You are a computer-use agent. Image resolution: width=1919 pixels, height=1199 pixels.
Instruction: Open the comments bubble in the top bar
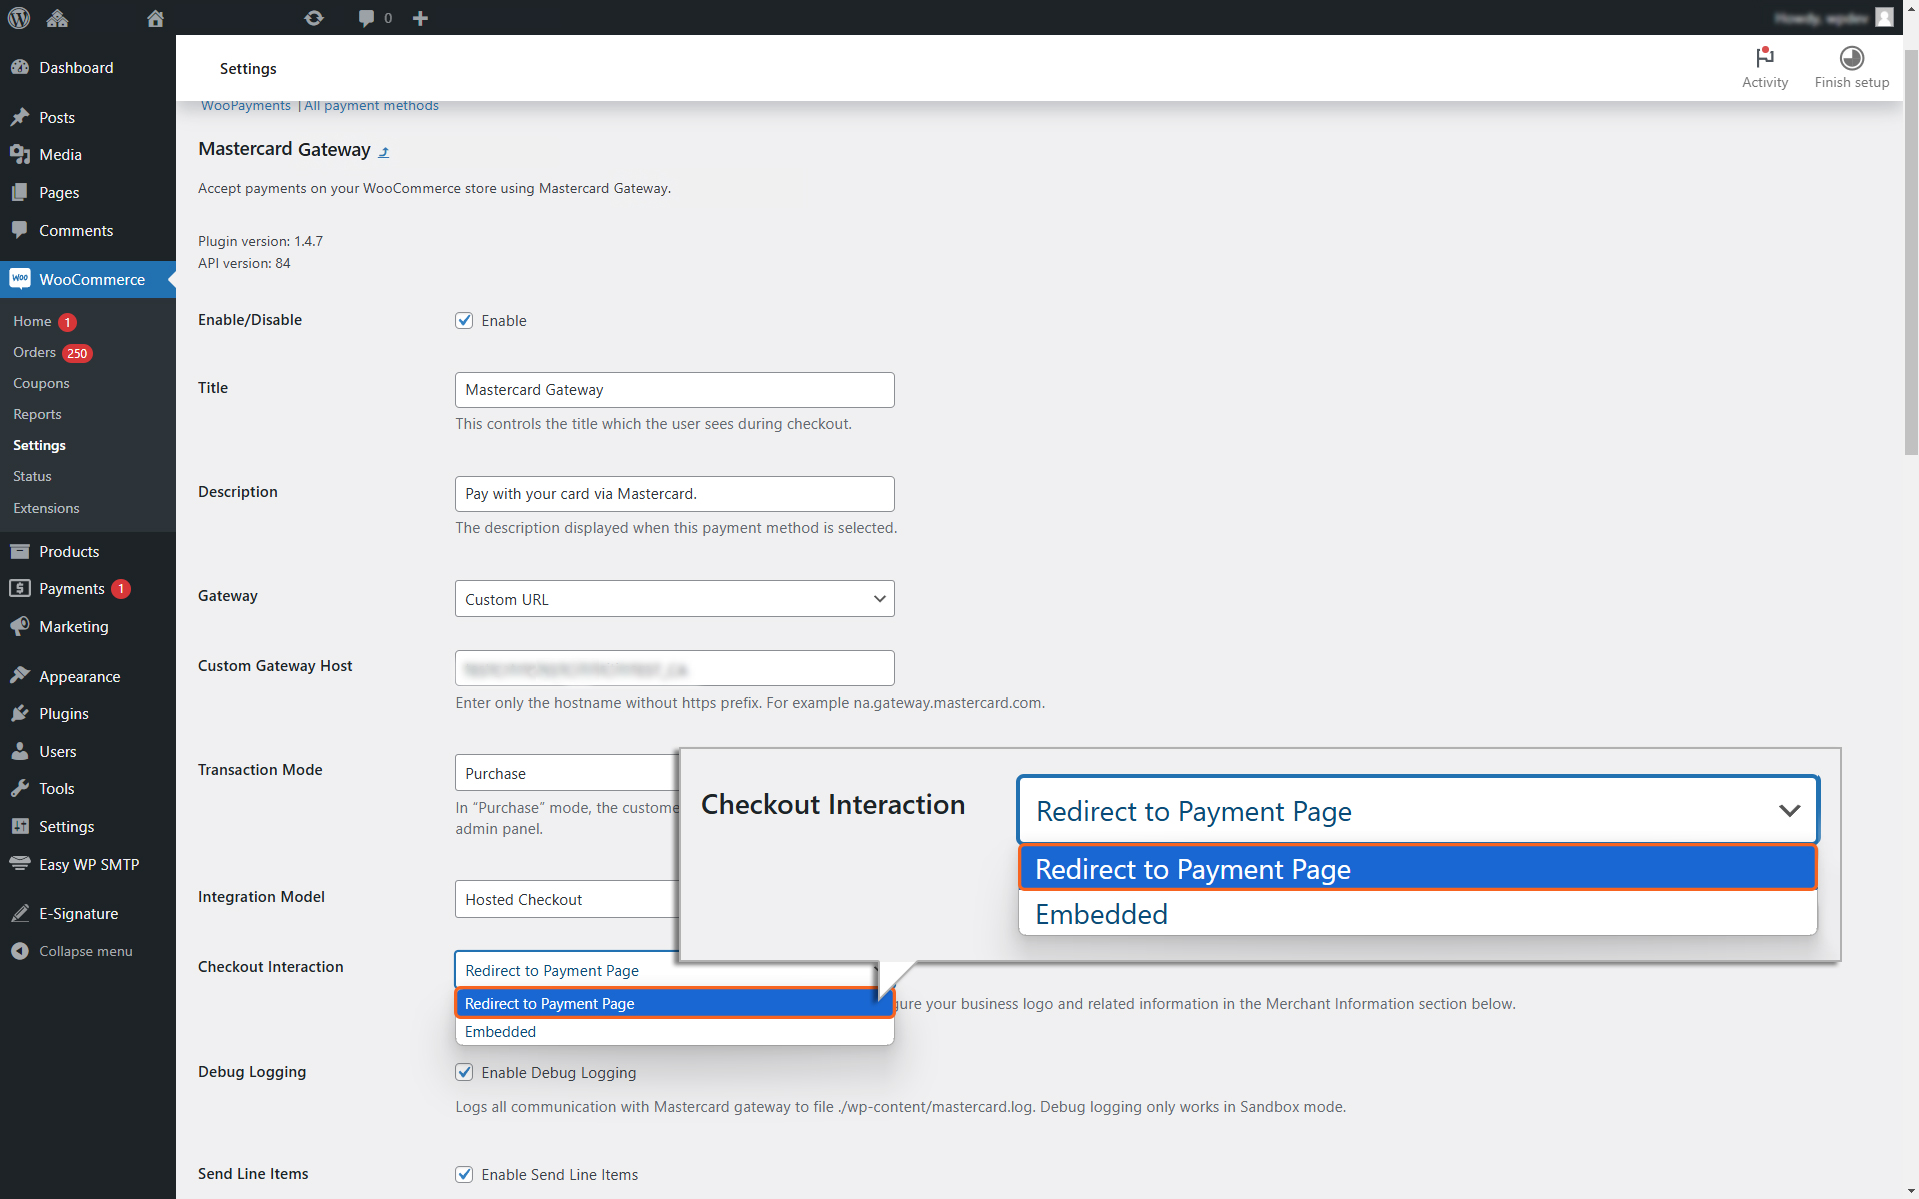[369, 18]
